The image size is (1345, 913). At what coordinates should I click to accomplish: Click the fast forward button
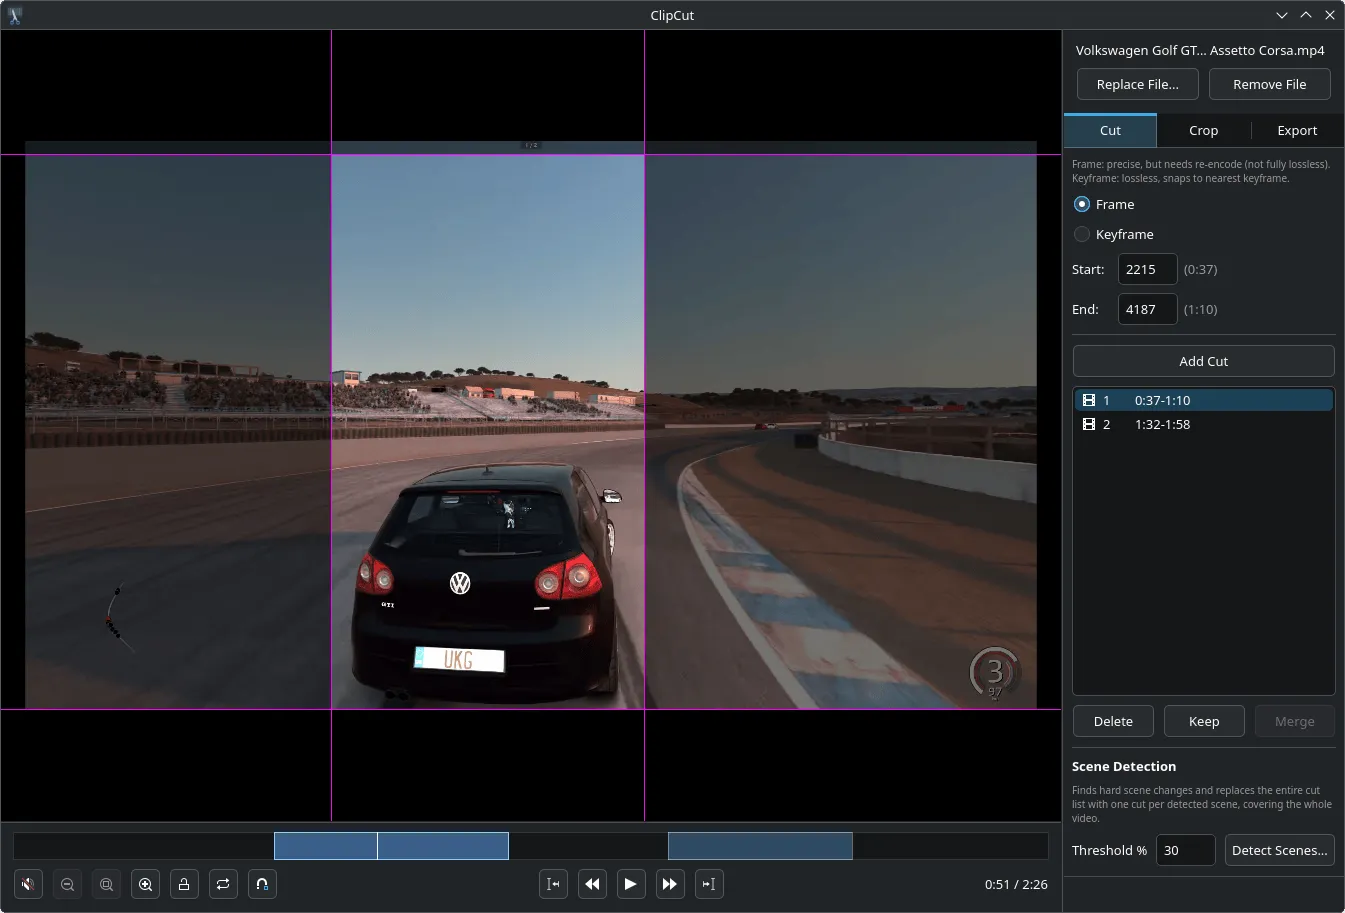(x=670, y=884)
